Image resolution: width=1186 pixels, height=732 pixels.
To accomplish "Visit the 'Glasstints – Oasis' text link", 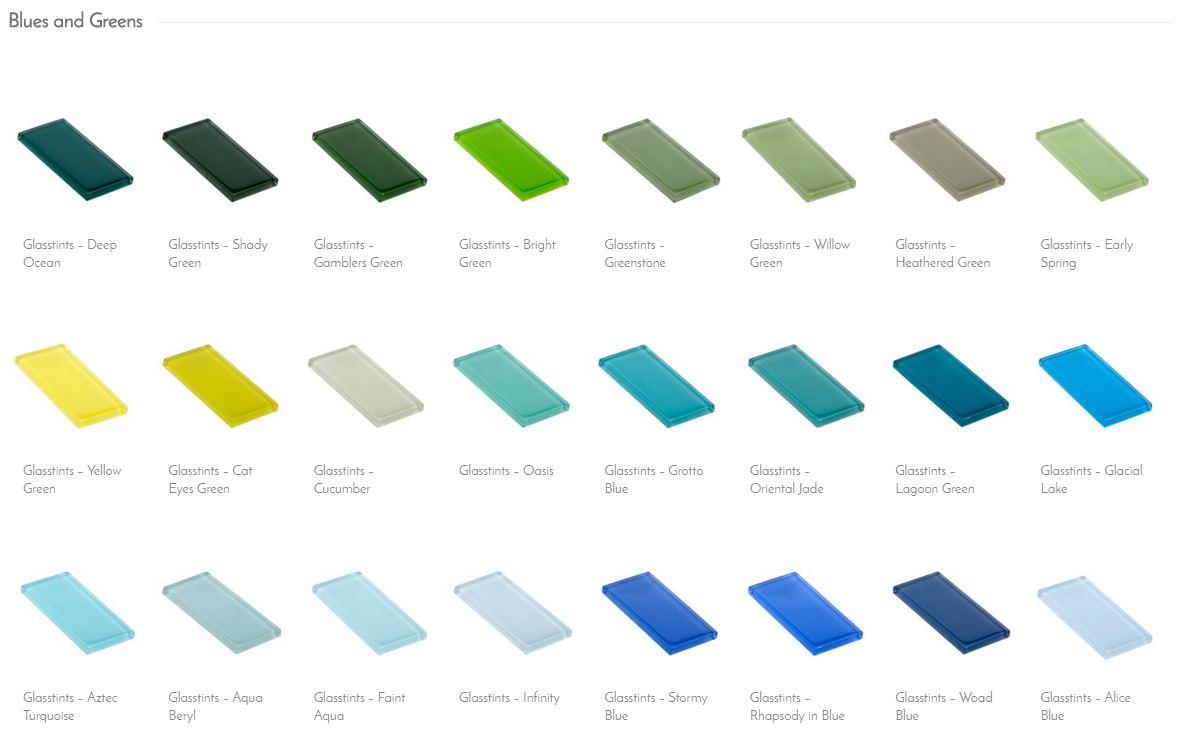I will 506,470.
